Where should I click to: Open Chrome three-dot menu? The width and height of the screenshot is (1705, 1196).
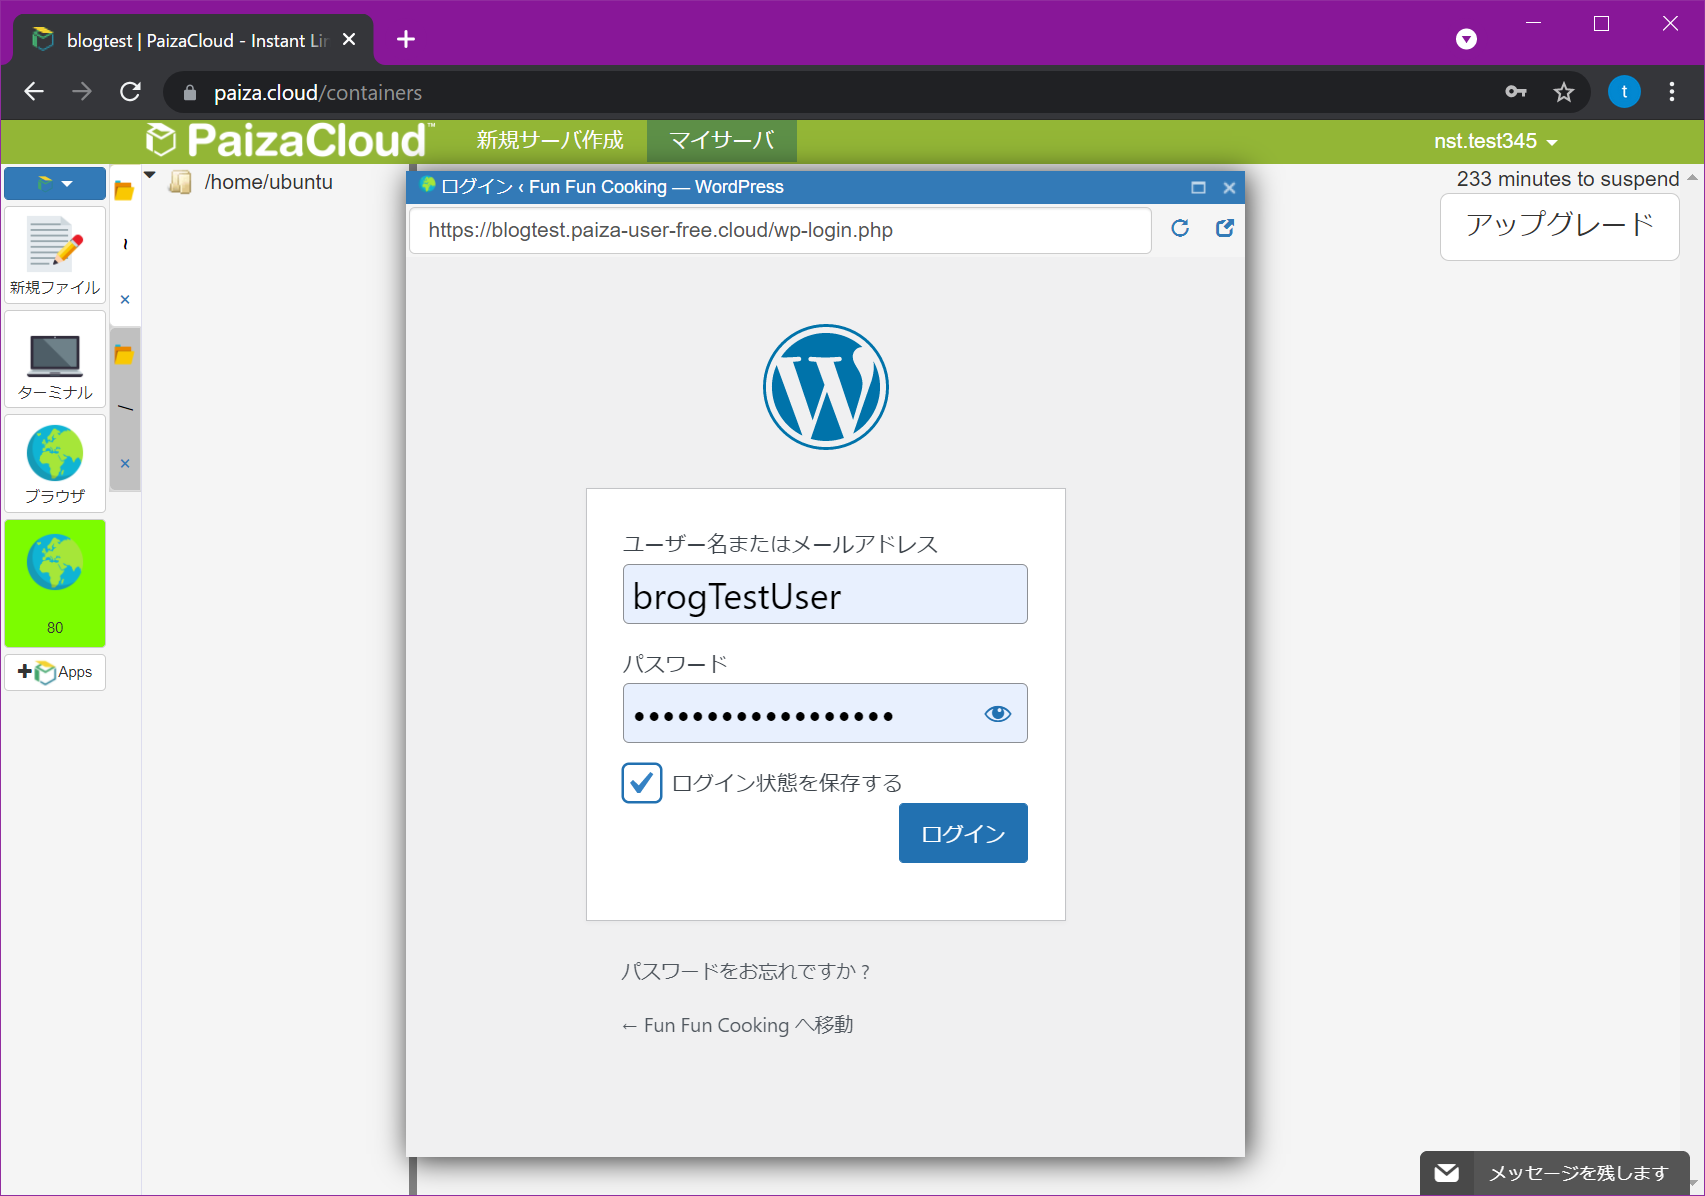point(1672,92)
